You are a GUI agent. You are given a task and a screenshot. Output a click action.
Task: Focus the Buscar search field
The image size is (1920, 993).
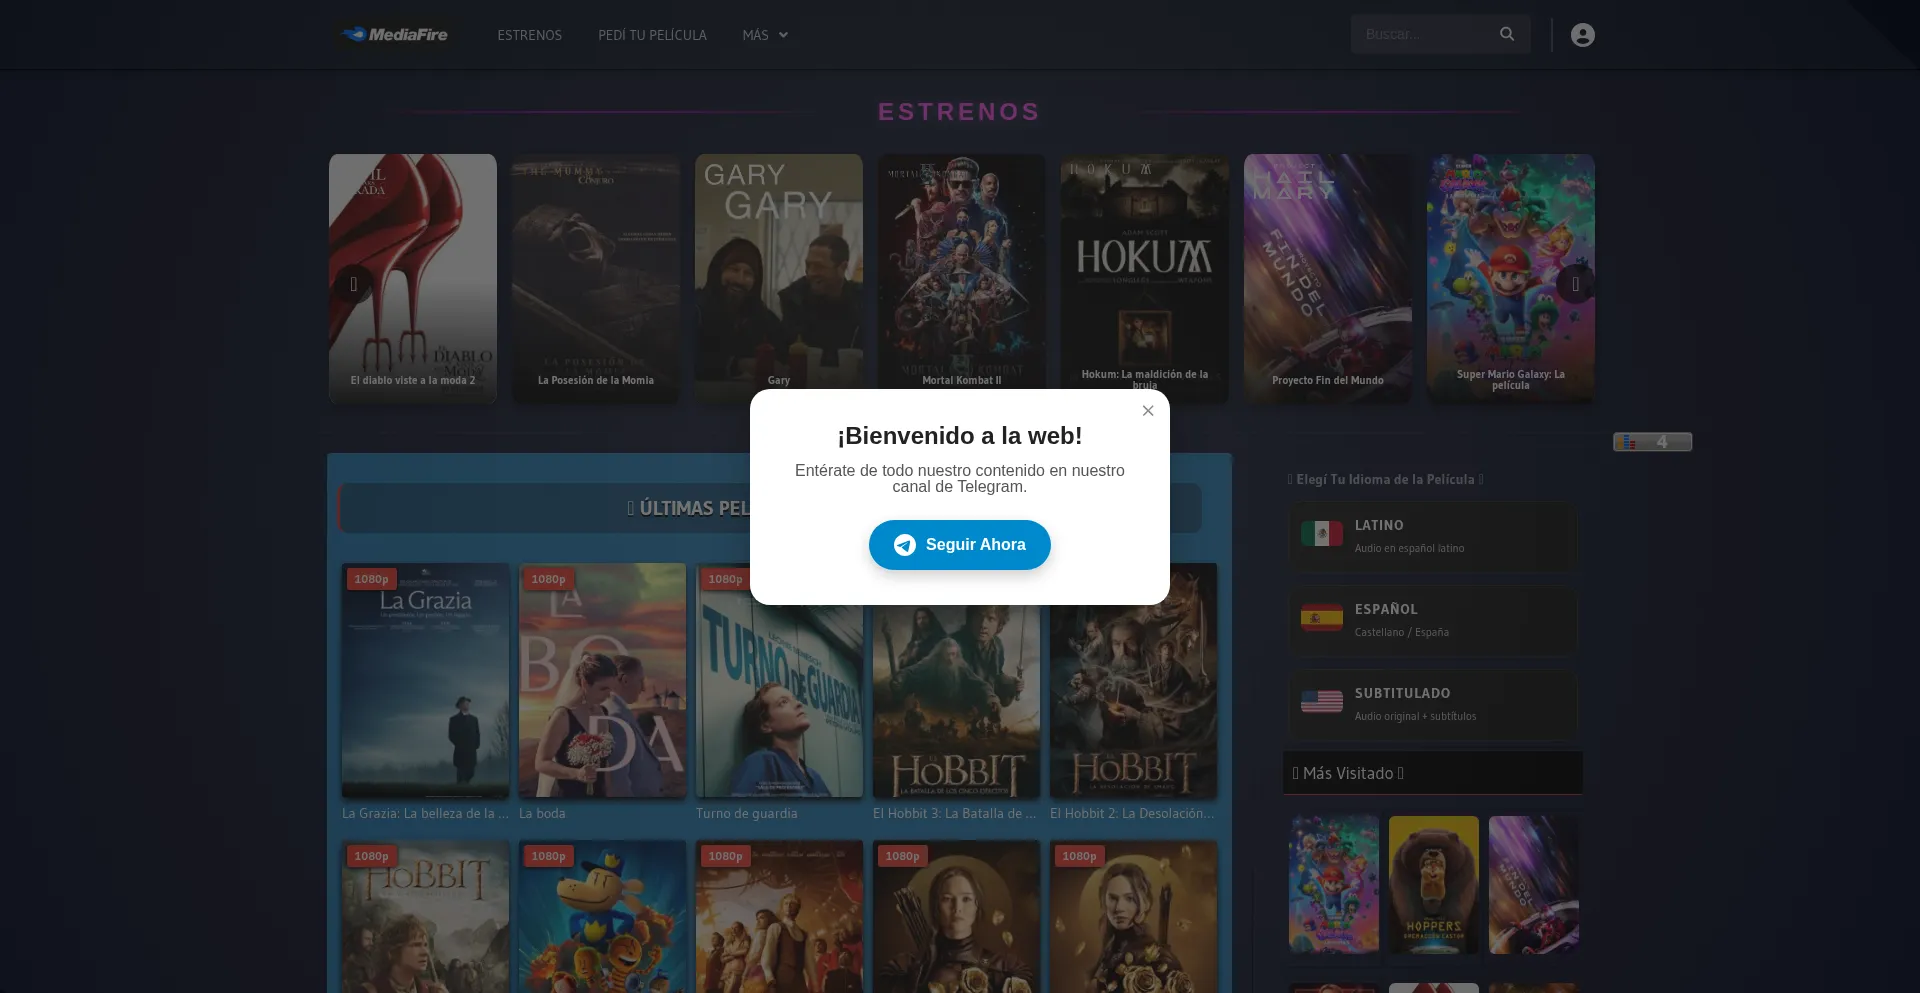[1425, 34]
